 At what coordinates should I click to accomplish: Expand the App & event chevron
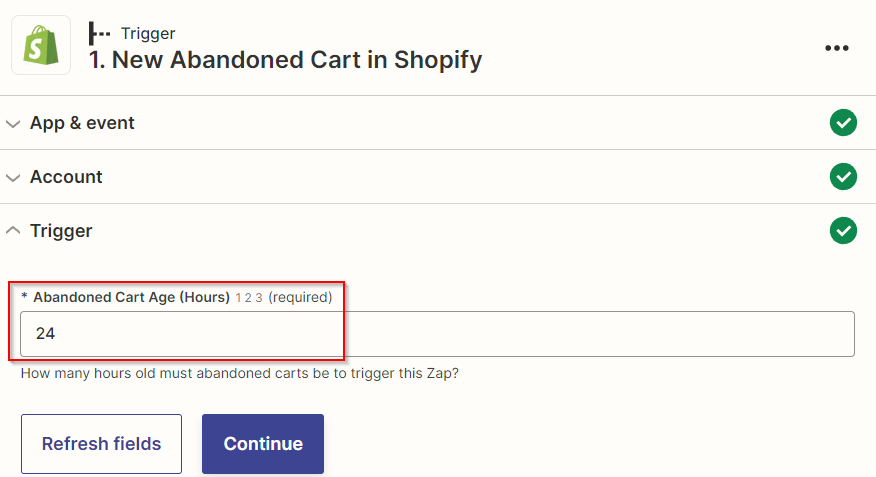13,123
